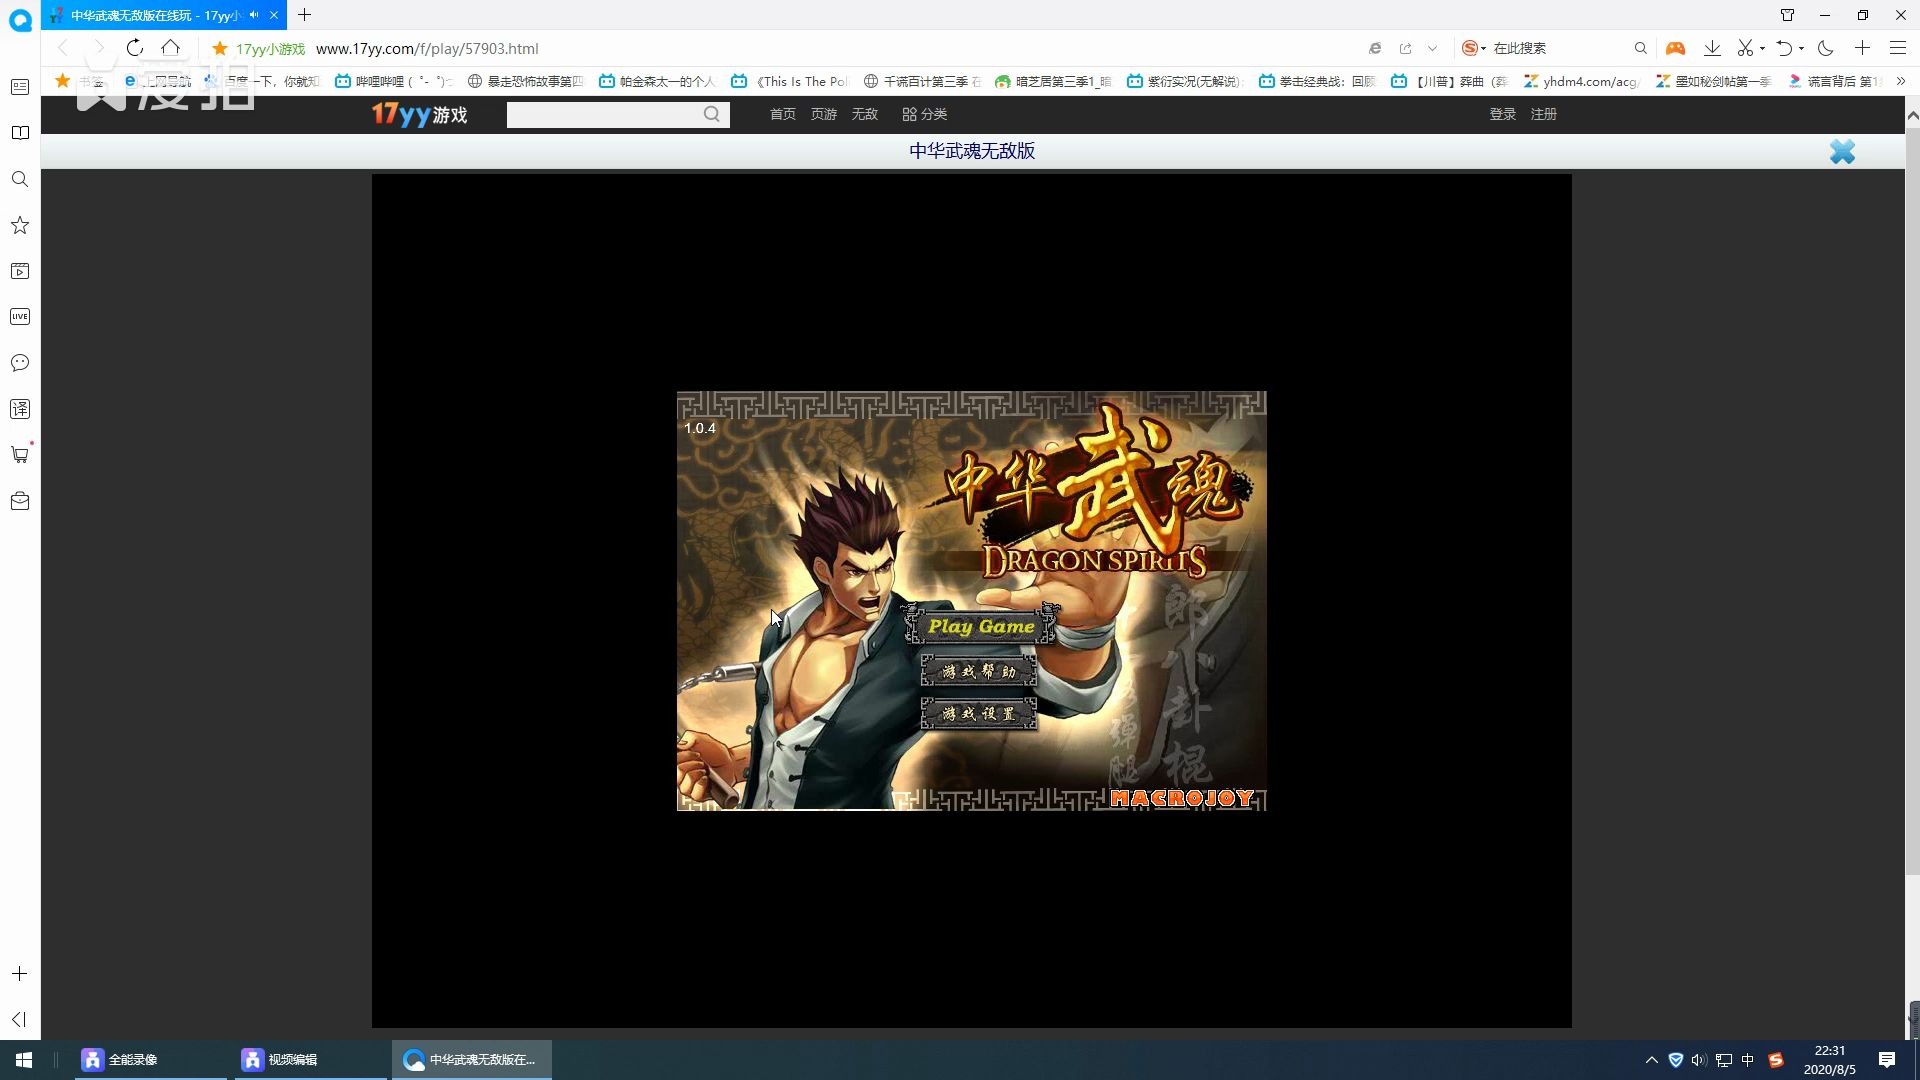Click the undo closed tab icon
This screenshot has width=1920, height=1080.
pyautogui.click(x=1784, y=48)
